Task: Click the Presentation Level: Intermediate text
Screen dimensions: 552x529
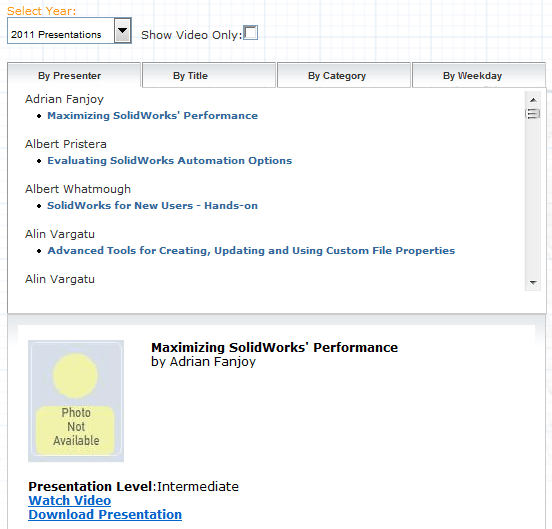Action: (133, 486)
